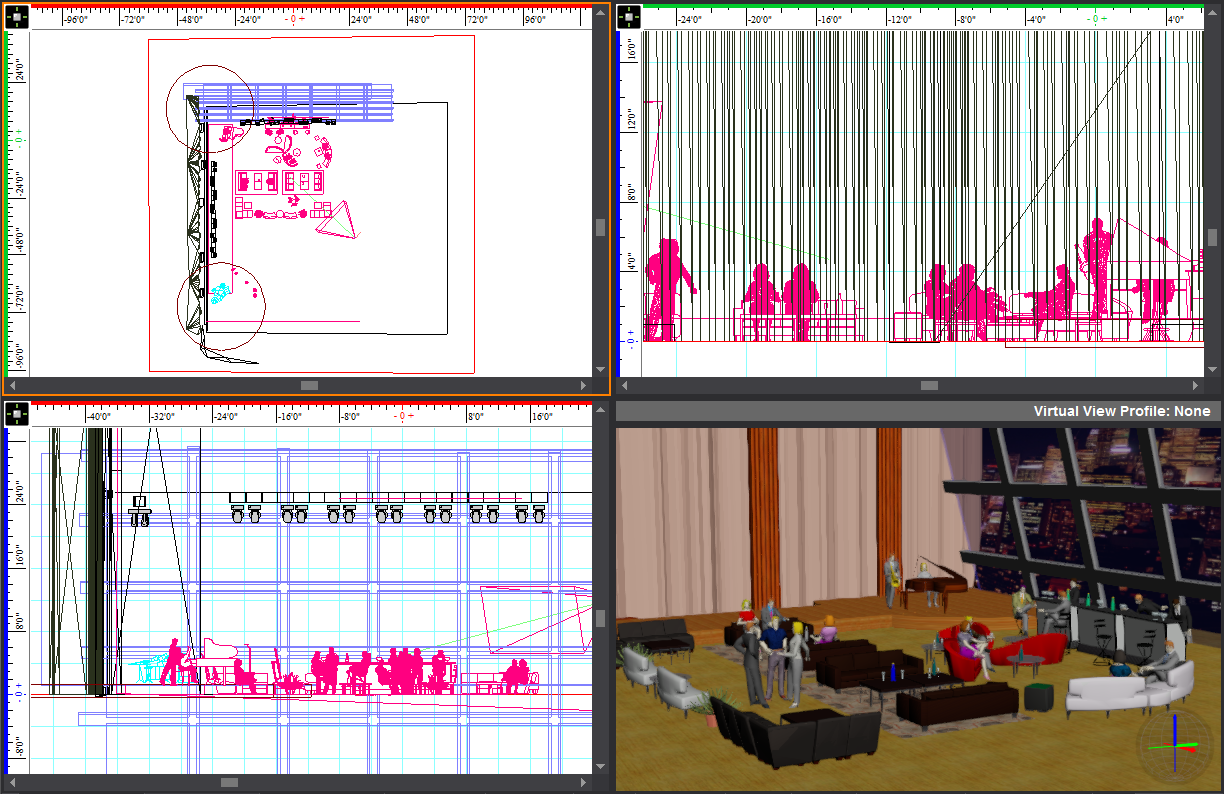Click the plan view horizontal scrollbar thumb
1224x794 pixels.
click(310, 385)
